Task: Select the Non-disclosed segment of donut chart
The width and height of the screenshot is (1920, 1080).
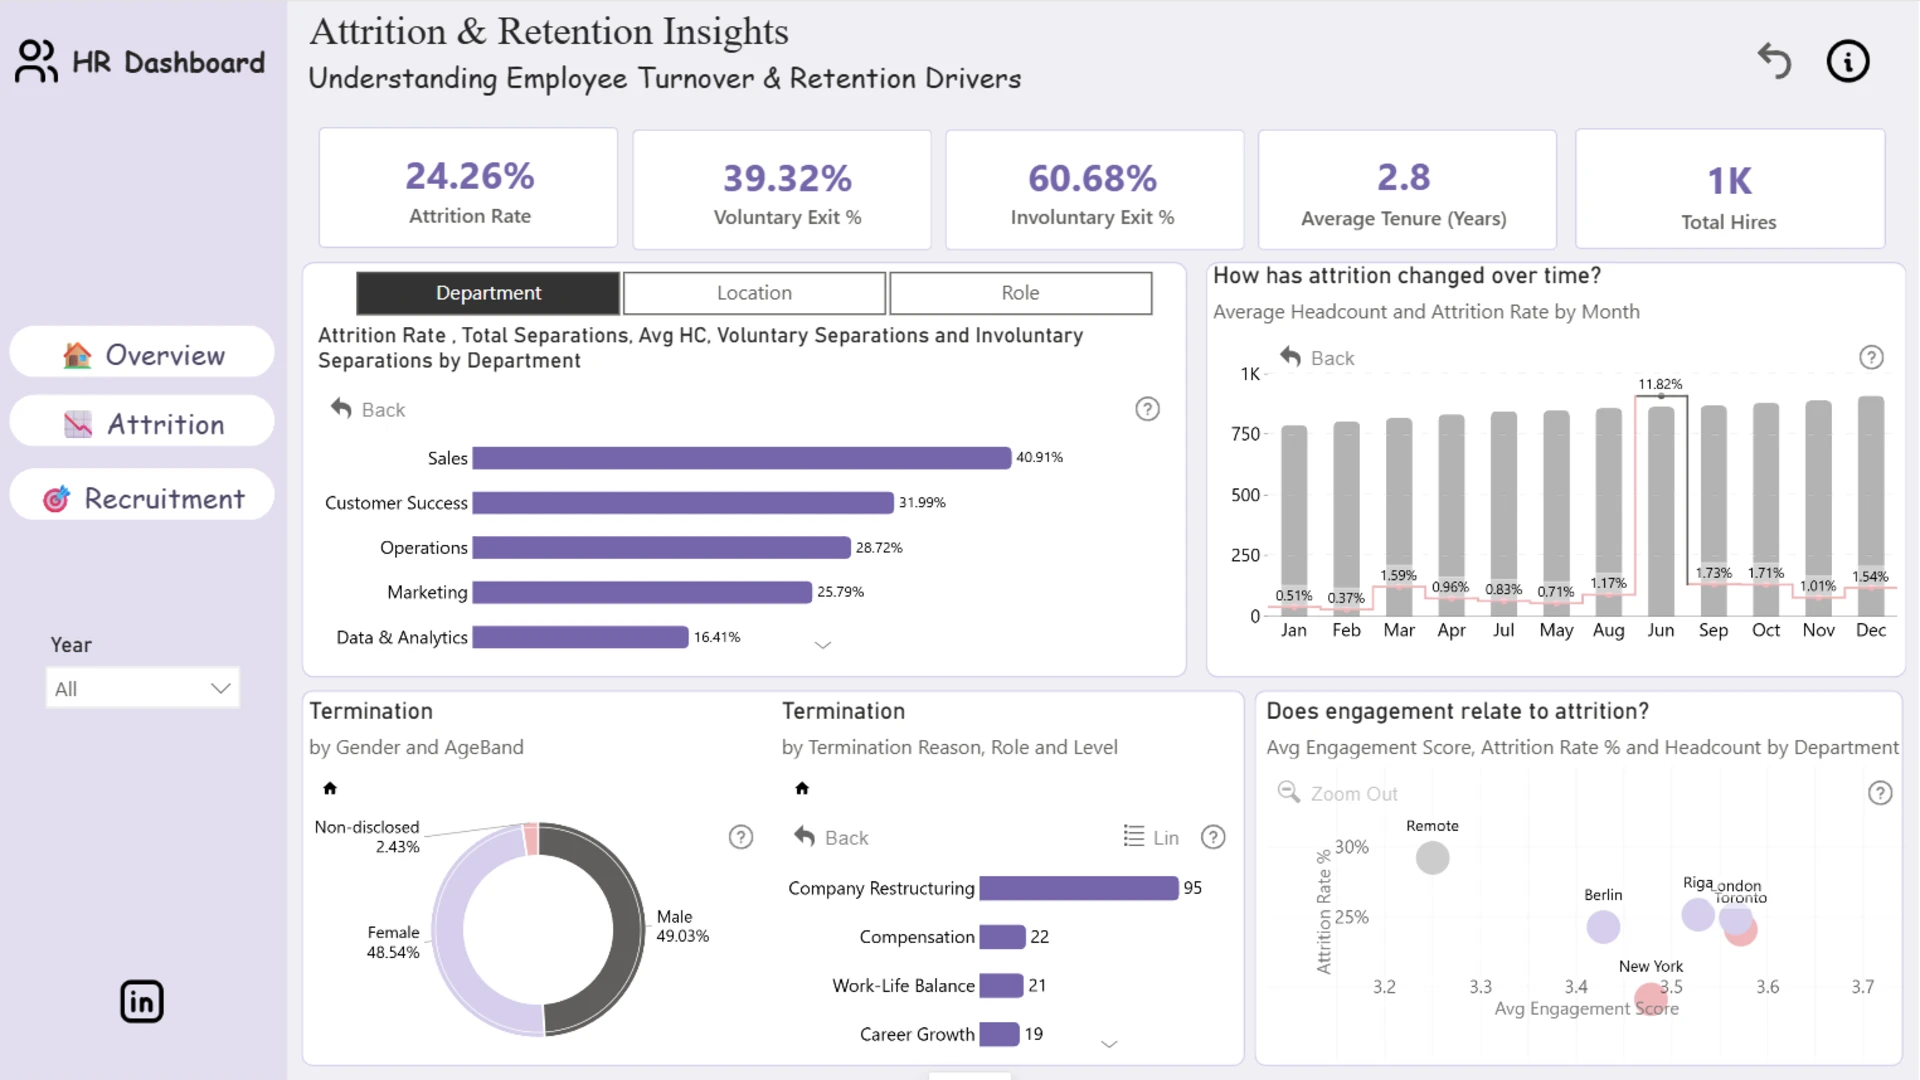Action: [531, 839]
